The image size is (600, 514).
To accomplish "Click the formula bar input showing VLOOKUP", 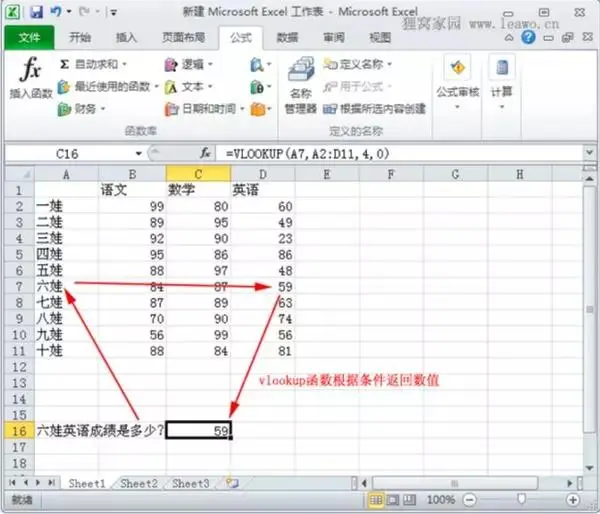I will (x=400, y=153).
